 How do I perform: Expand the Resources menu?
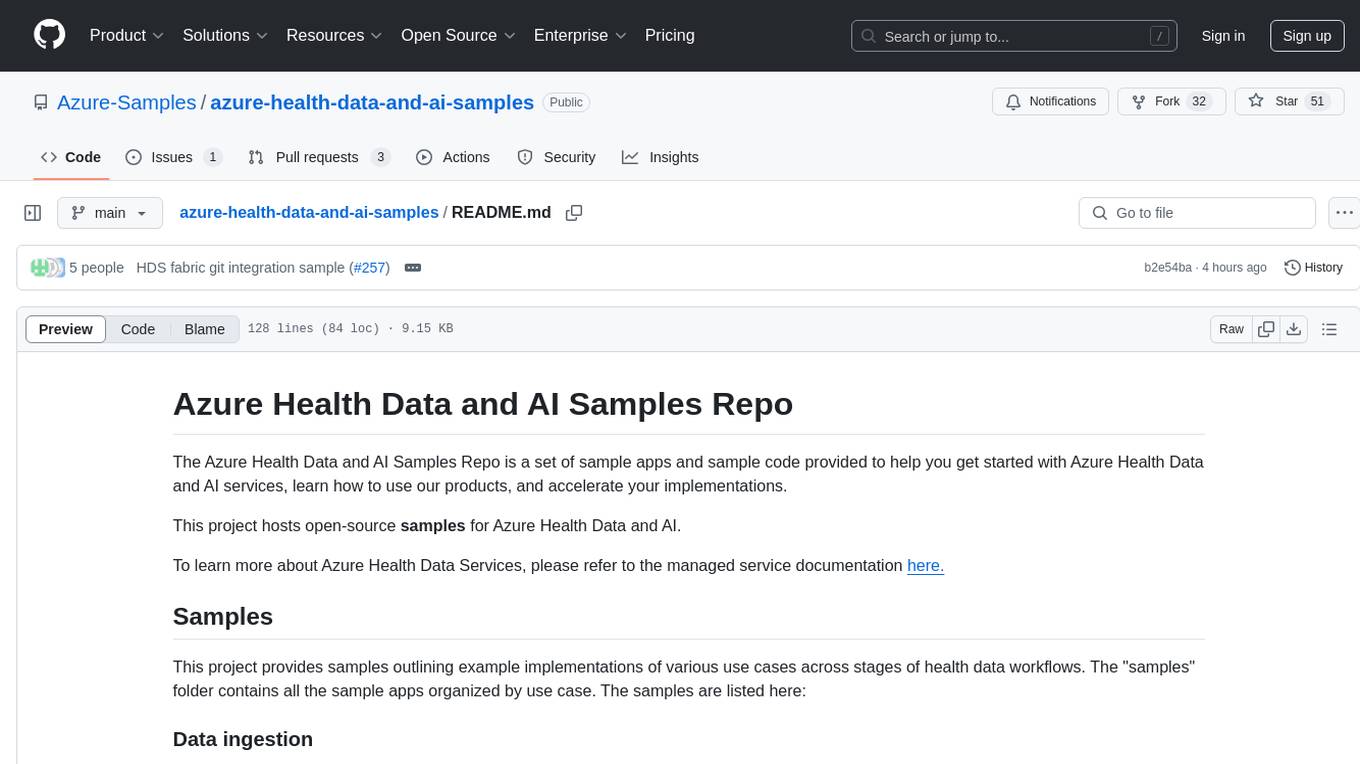[334, 35]
